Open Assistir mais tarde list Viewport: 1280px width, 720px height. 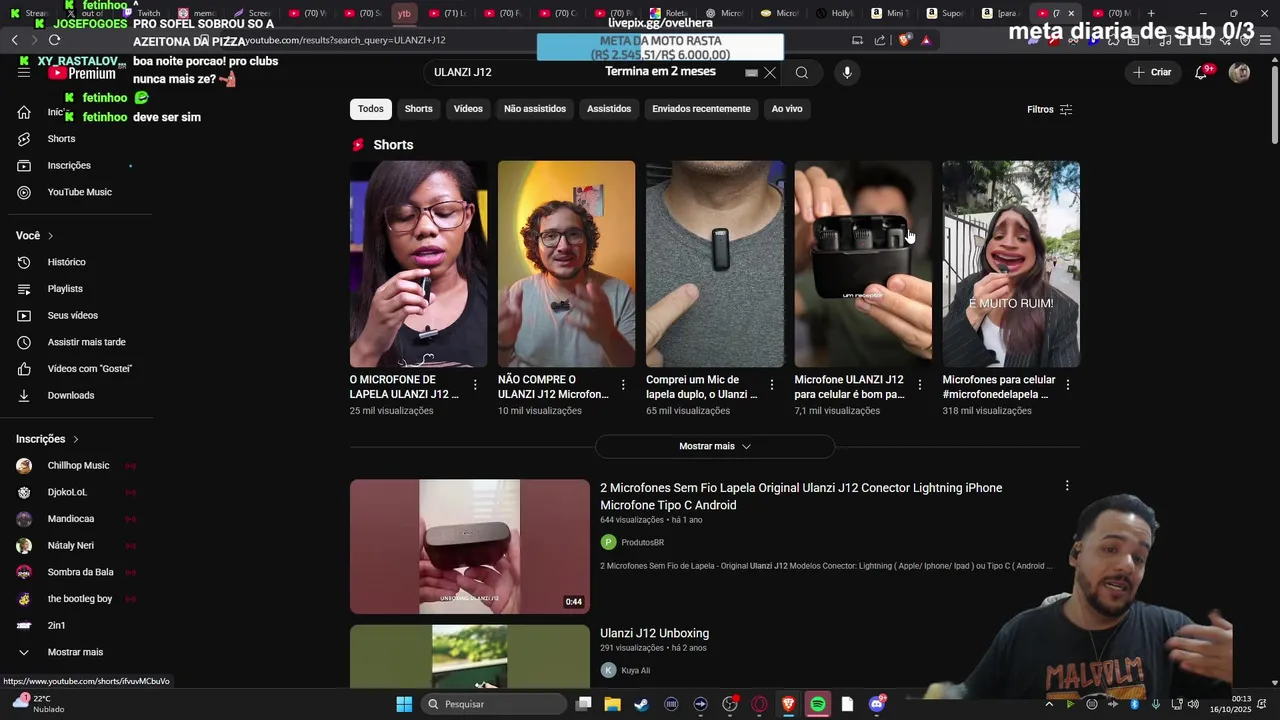[x=87, y=342]
